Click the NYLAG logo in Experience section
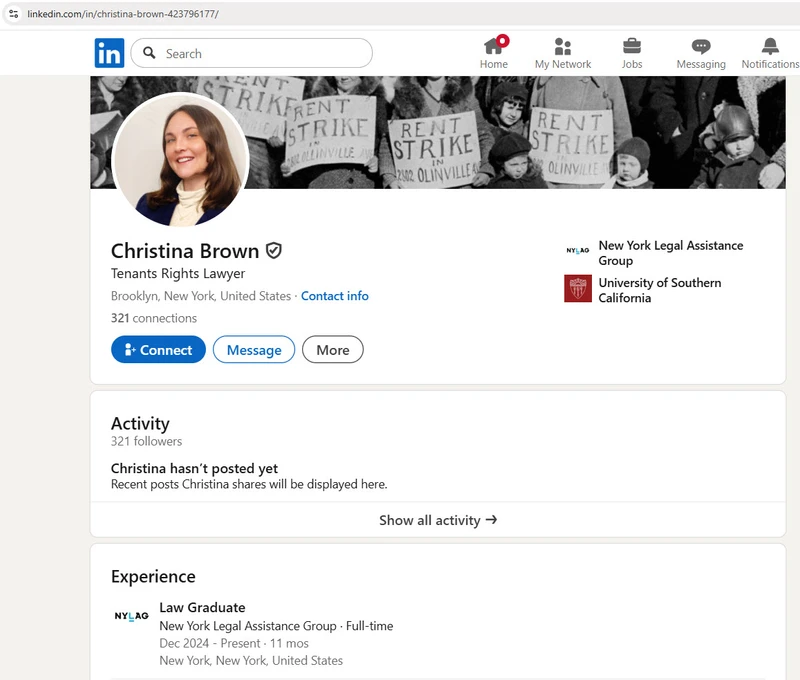The width and height of the screenshot is (800, 680). coord(131,616)
